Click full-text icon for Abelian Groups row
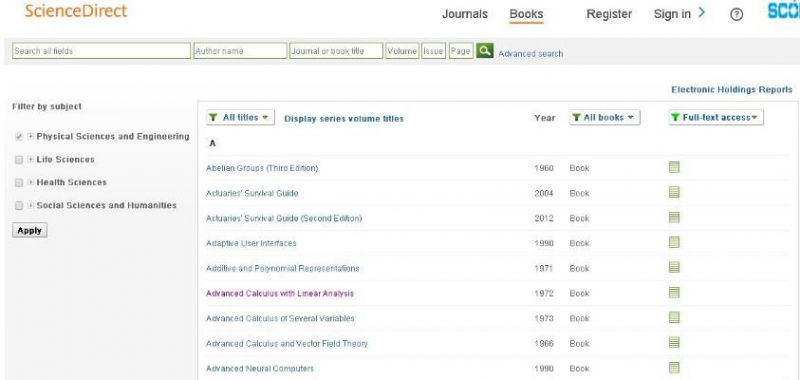Image resolution: width=800 pixels, height=380 pixels. coord(674,167)
